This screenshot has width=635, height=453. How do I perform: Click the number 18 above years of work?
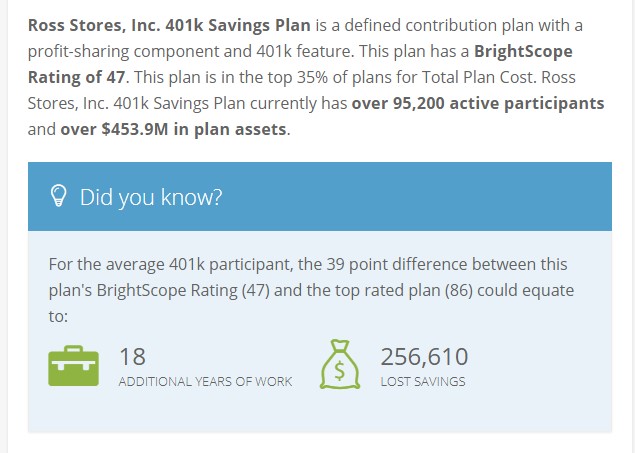click(x=132, y=356)
